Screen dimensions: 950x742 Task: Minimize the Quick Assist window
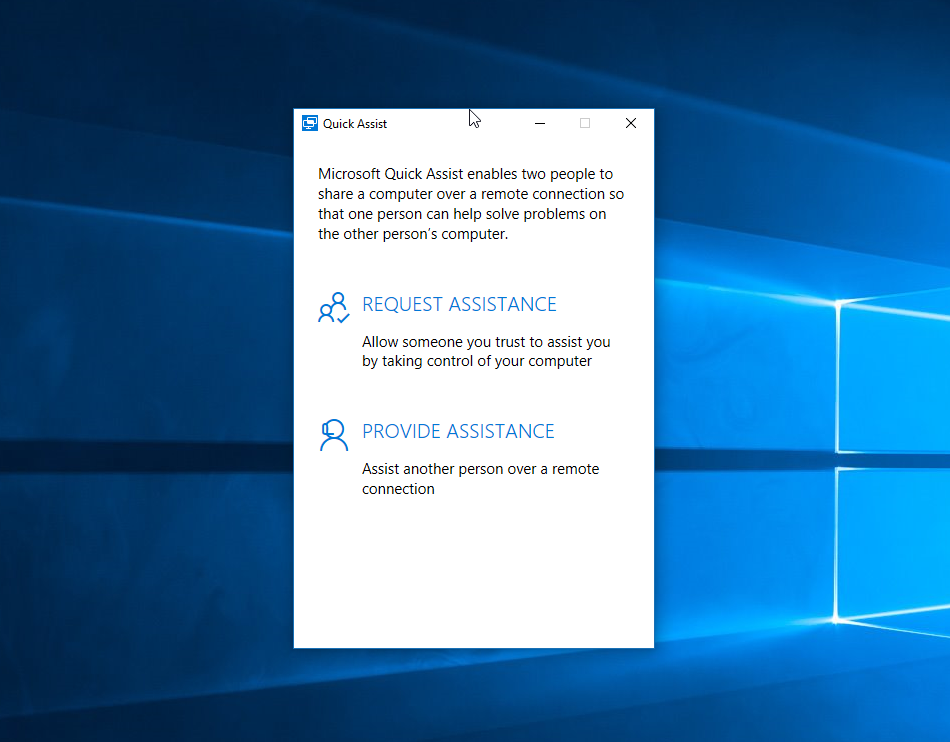pos(540,123)
